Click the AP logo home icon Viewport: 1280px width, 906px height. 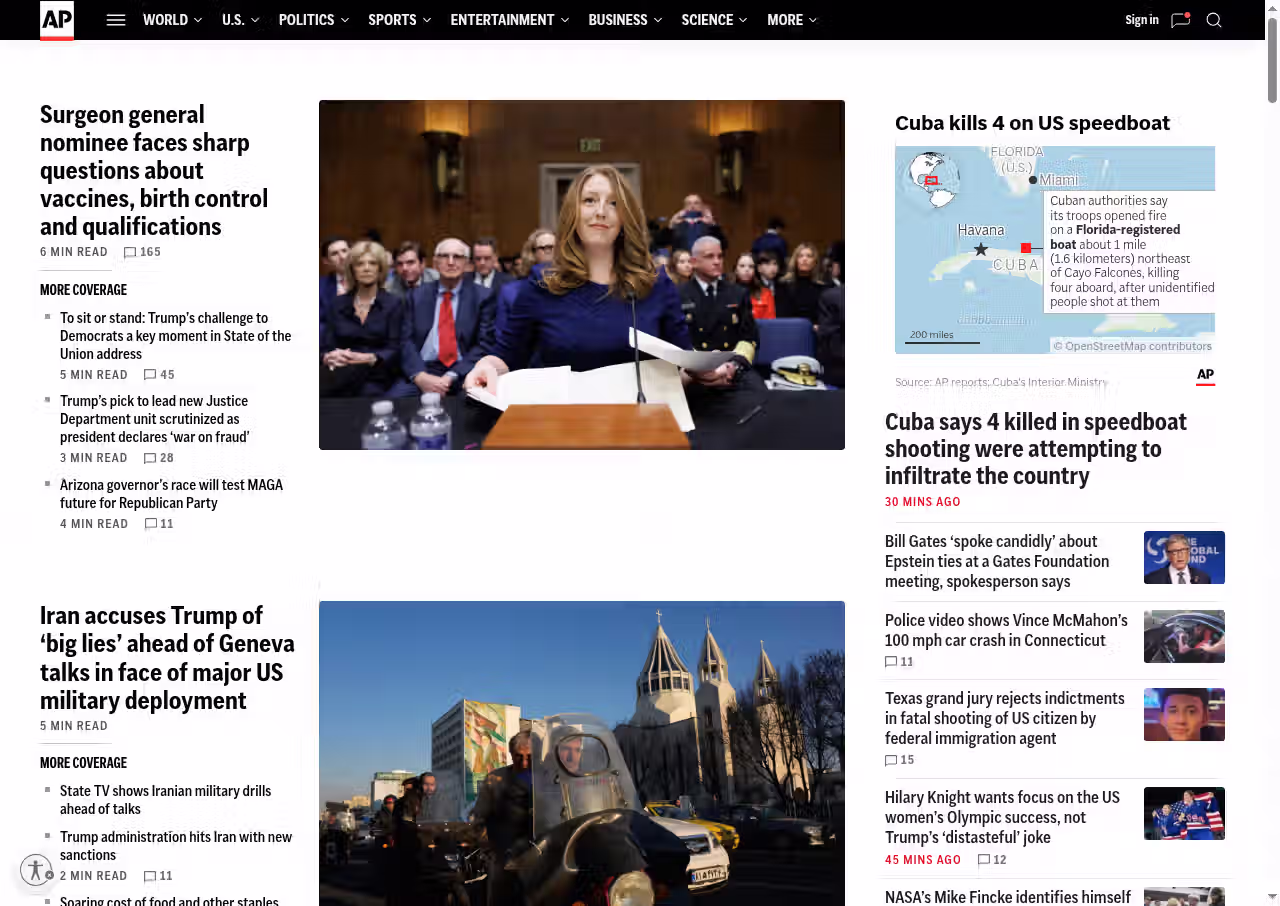click(x=57, y=20)
